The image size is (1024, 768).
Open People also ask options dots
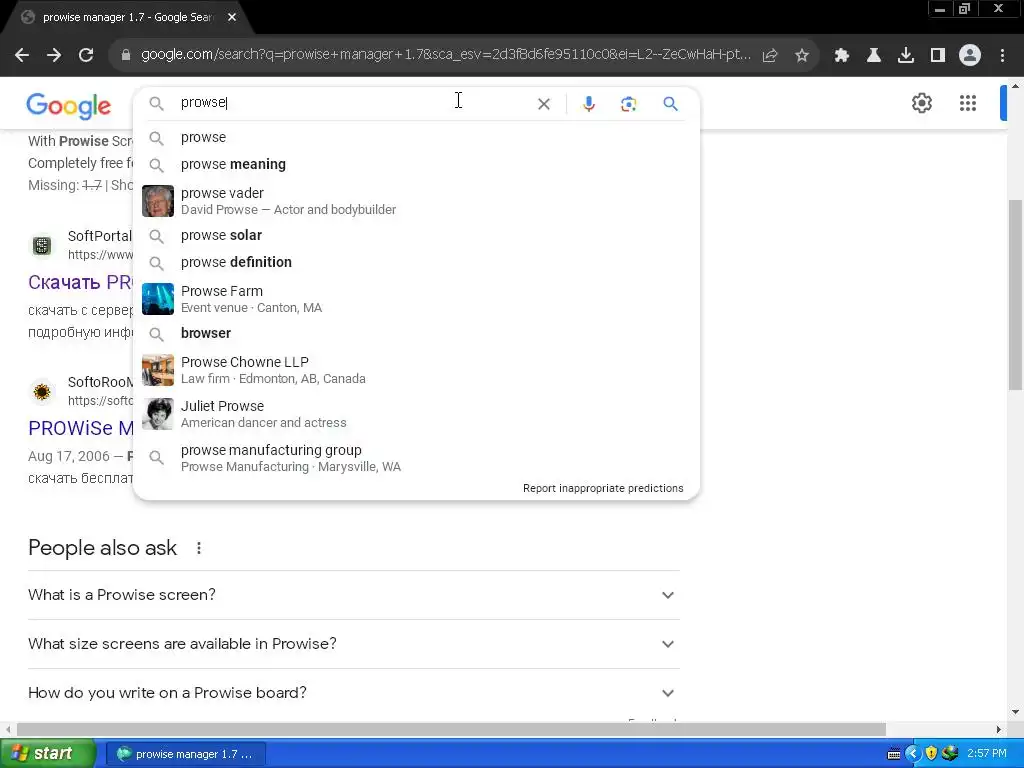coord(199,548)
